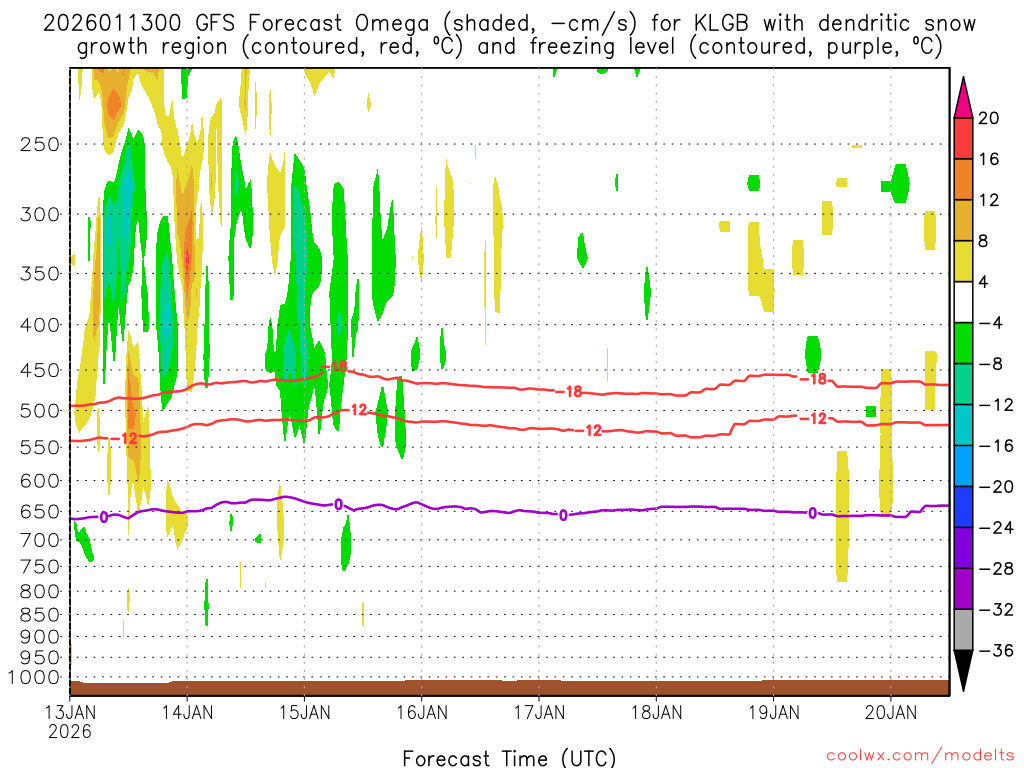The image size is (1024, 768).
Task: Click the 700 pressure level label
Action: pos(40,540)
